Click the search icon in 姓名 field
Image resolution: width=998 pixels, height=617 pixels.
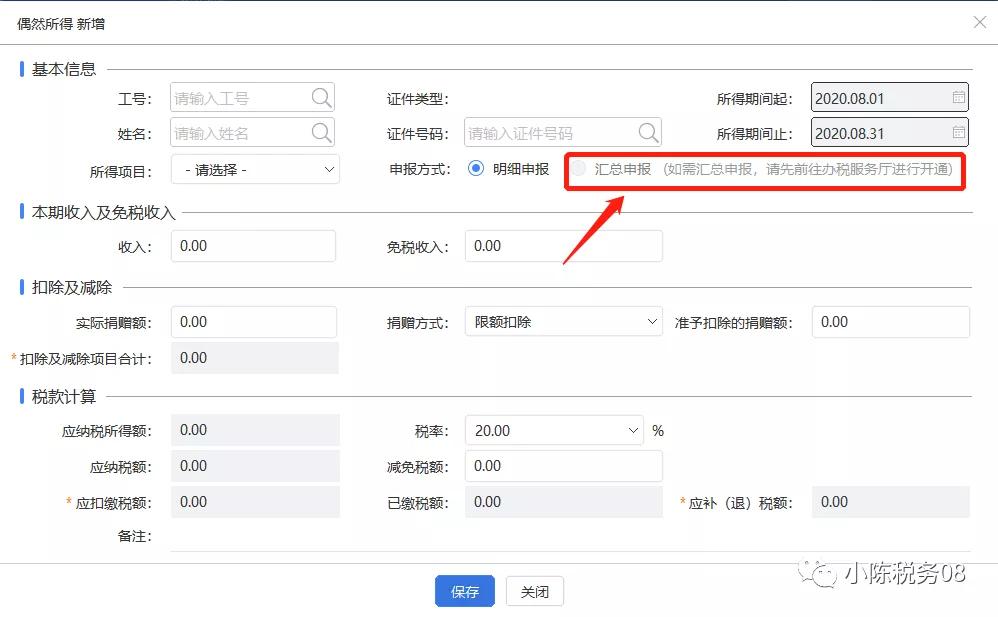tap(321, 133)
